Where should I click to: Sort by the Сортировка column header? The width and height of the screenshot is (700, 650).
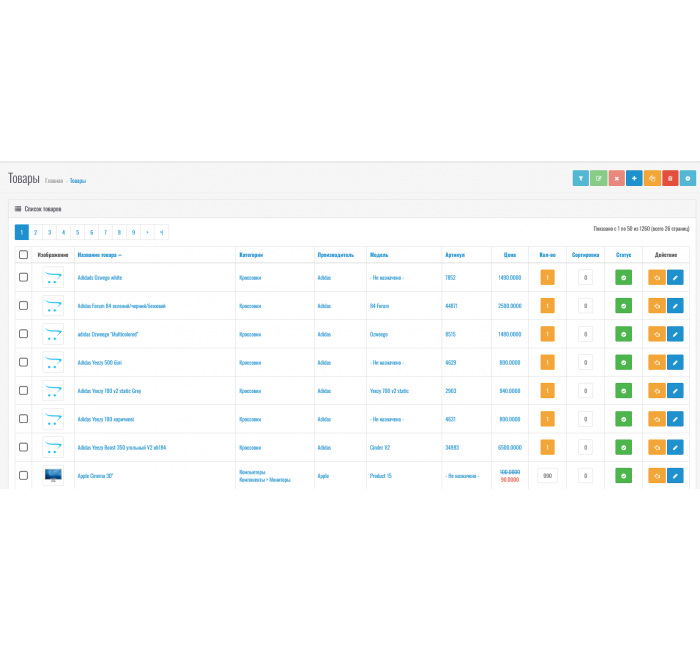585,255
